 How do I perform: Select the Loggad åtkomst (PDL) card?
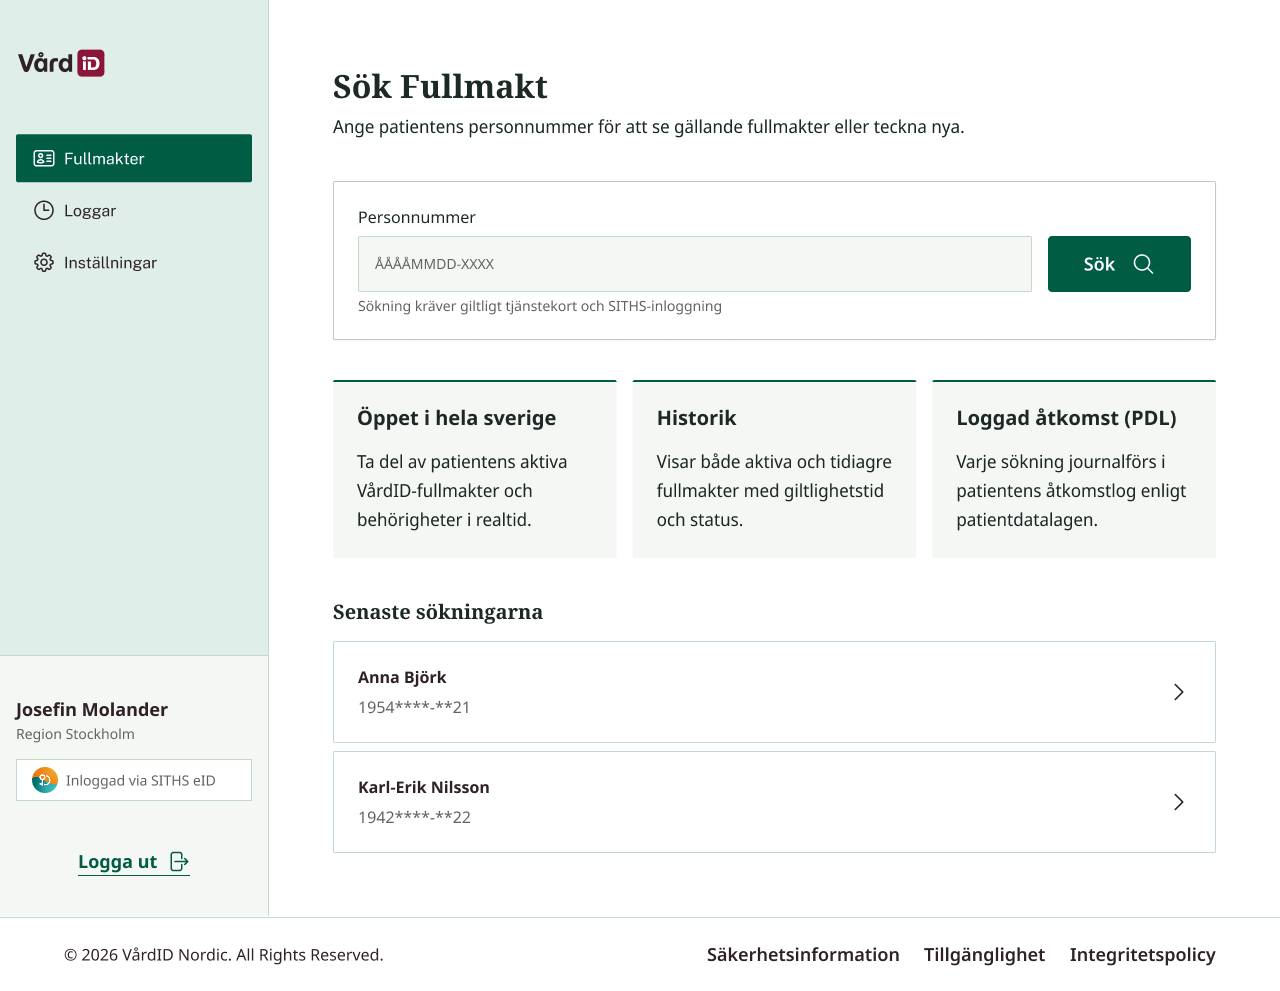point(1074,469)
